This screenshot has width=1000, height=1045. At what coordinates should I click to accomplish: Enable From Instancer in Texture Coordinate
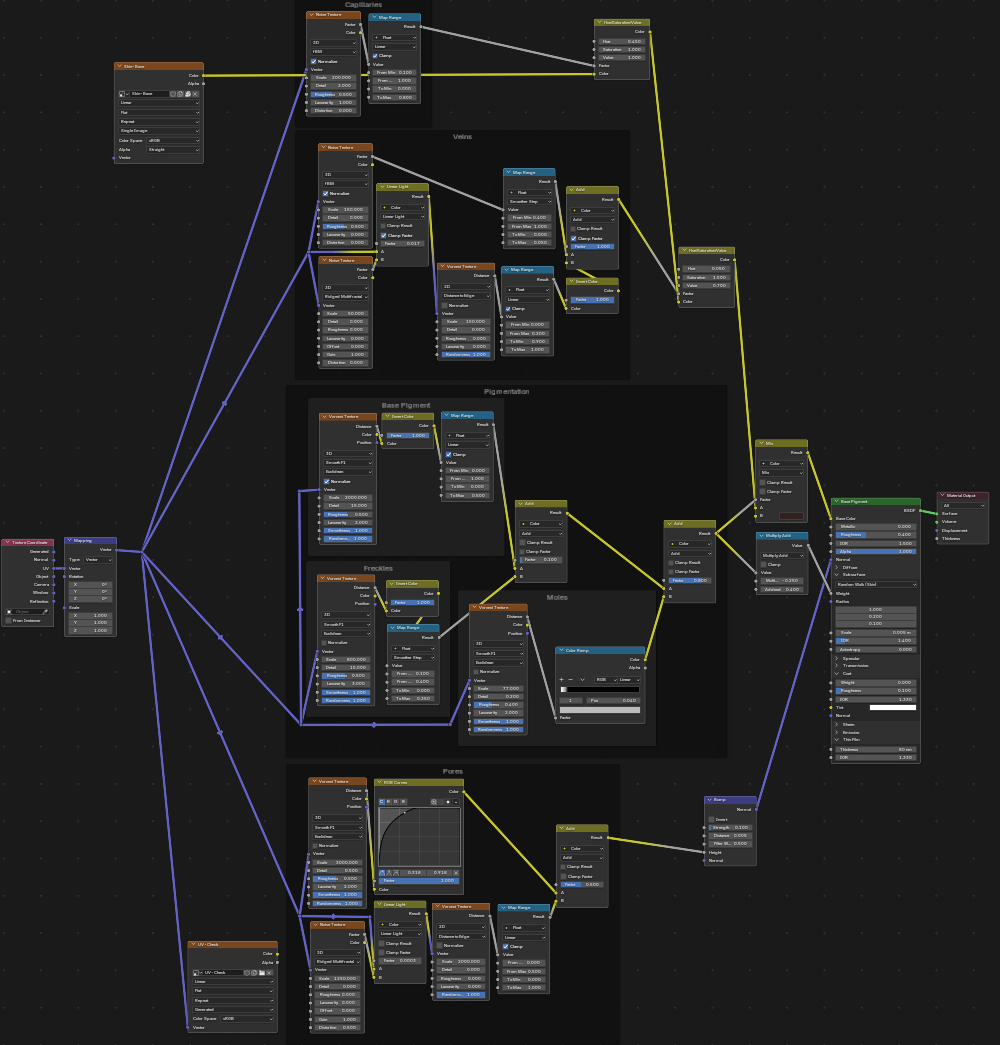pyautogui.click(x=9, y=620)
